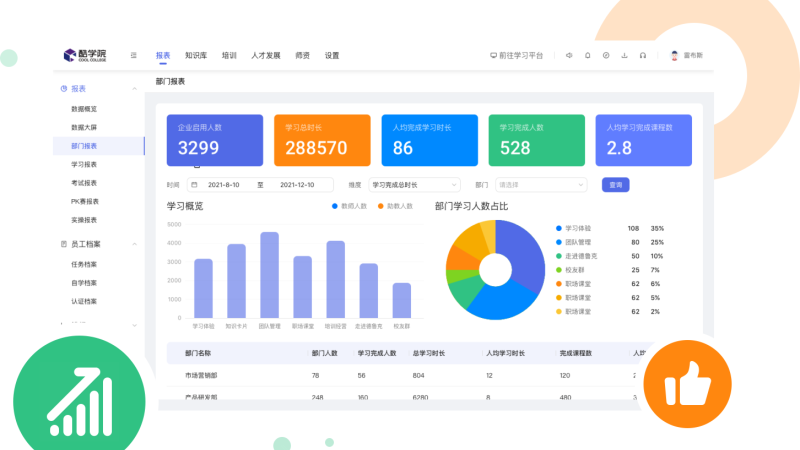The image size is (800, 450).
Task: Open notifications bell icon
Action: click(x=587, y=55)
